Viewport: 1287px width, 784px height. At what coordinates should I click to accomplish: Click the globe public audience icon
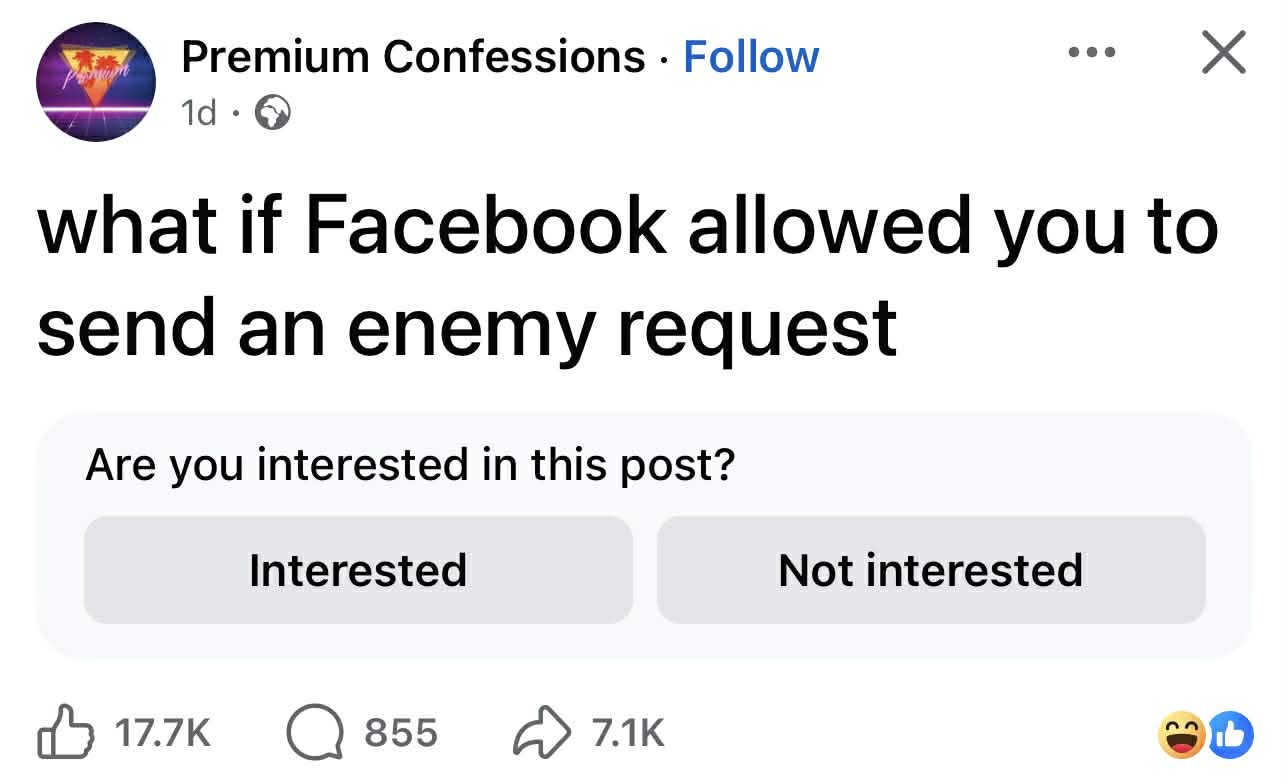click(272, 115)
